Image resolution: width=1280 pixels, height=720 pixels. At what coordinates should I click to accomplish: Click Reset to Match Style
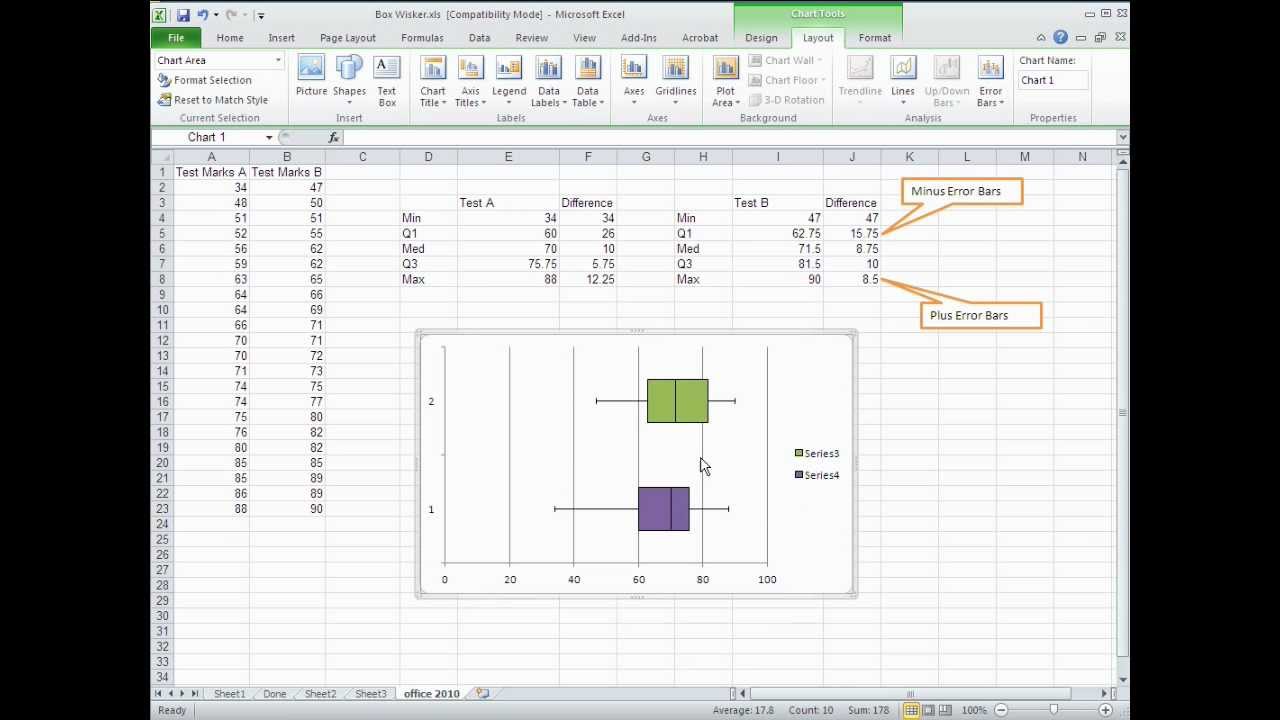coord(212,100)
